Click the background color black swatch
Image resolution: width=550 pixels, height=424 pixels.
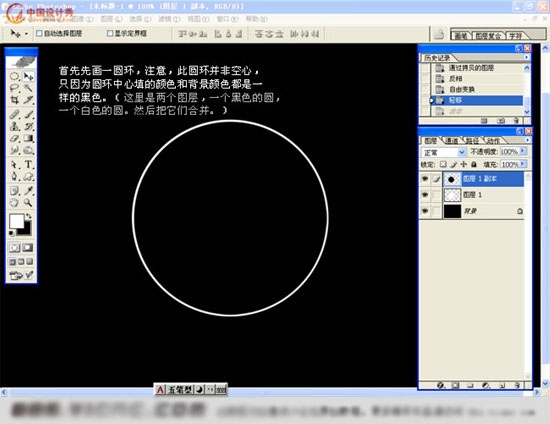(x=27, y=230)
